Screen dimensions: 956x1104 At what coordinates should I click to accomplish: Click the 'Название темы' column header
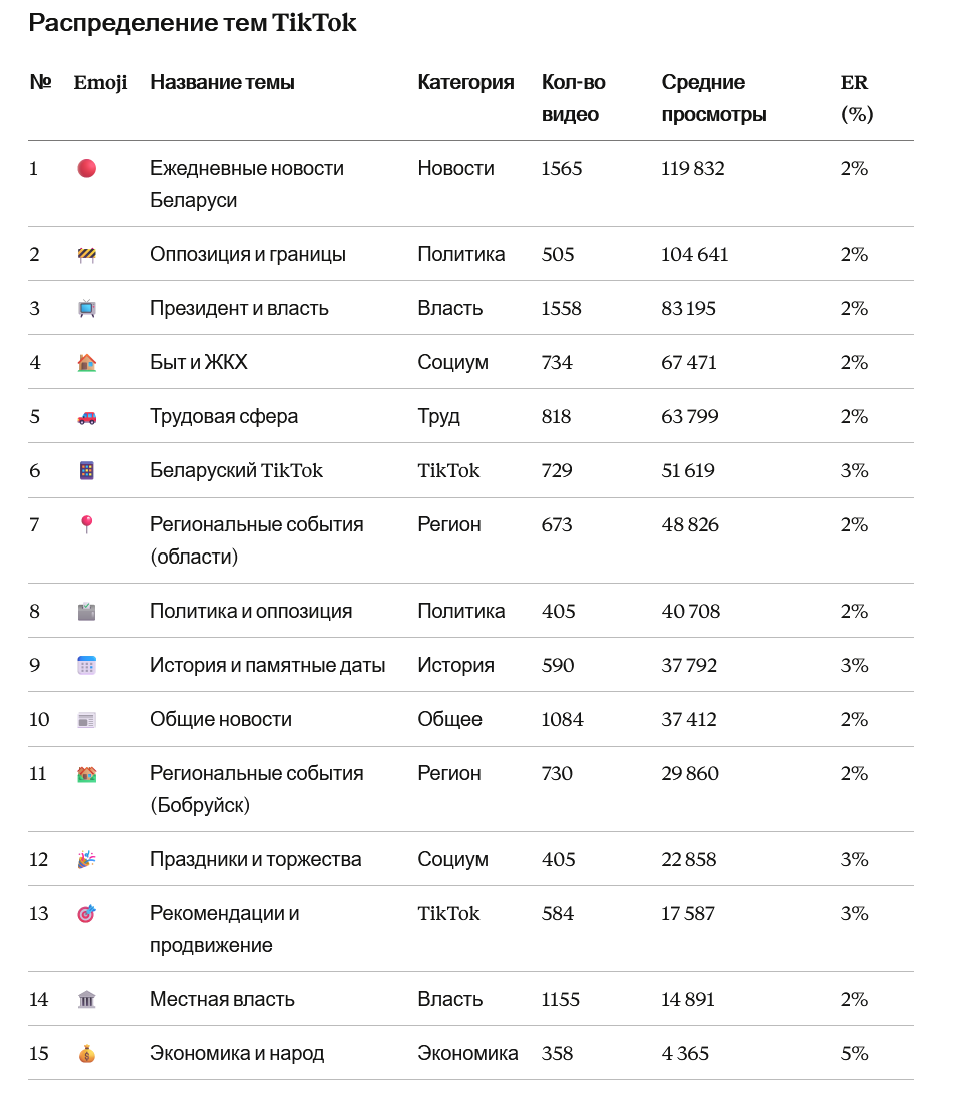click(x=222, y=83)
